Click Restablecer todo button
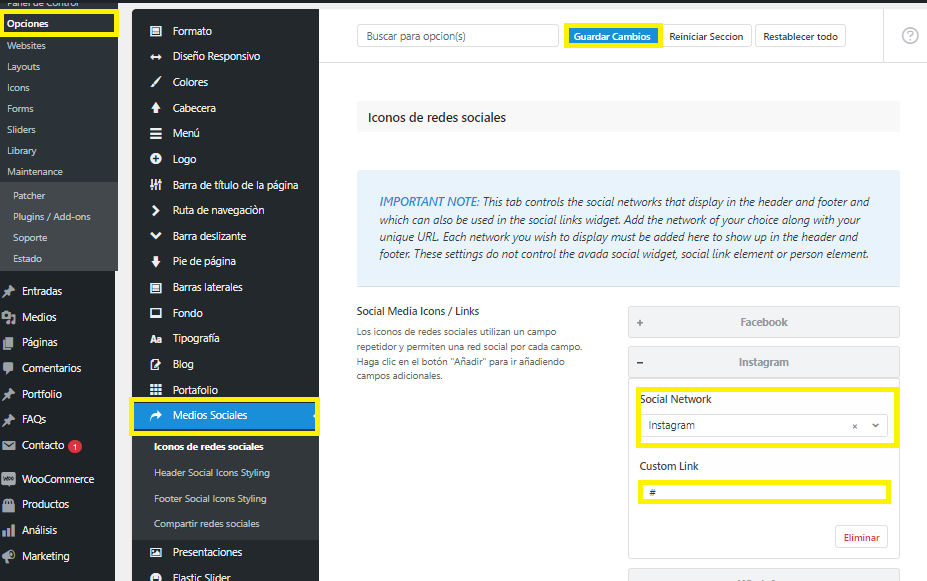Viewport: 927px width, 581px height. [800, 36]
